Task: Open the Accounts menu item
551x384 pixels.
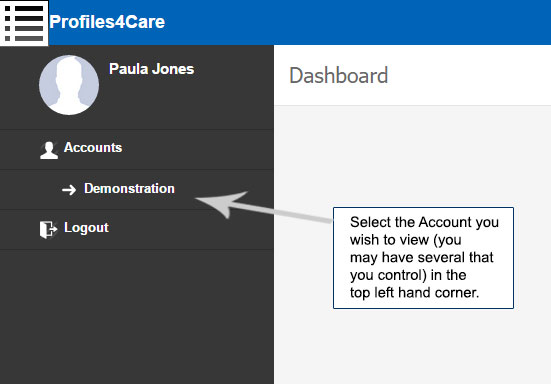Action: (93, 148)
